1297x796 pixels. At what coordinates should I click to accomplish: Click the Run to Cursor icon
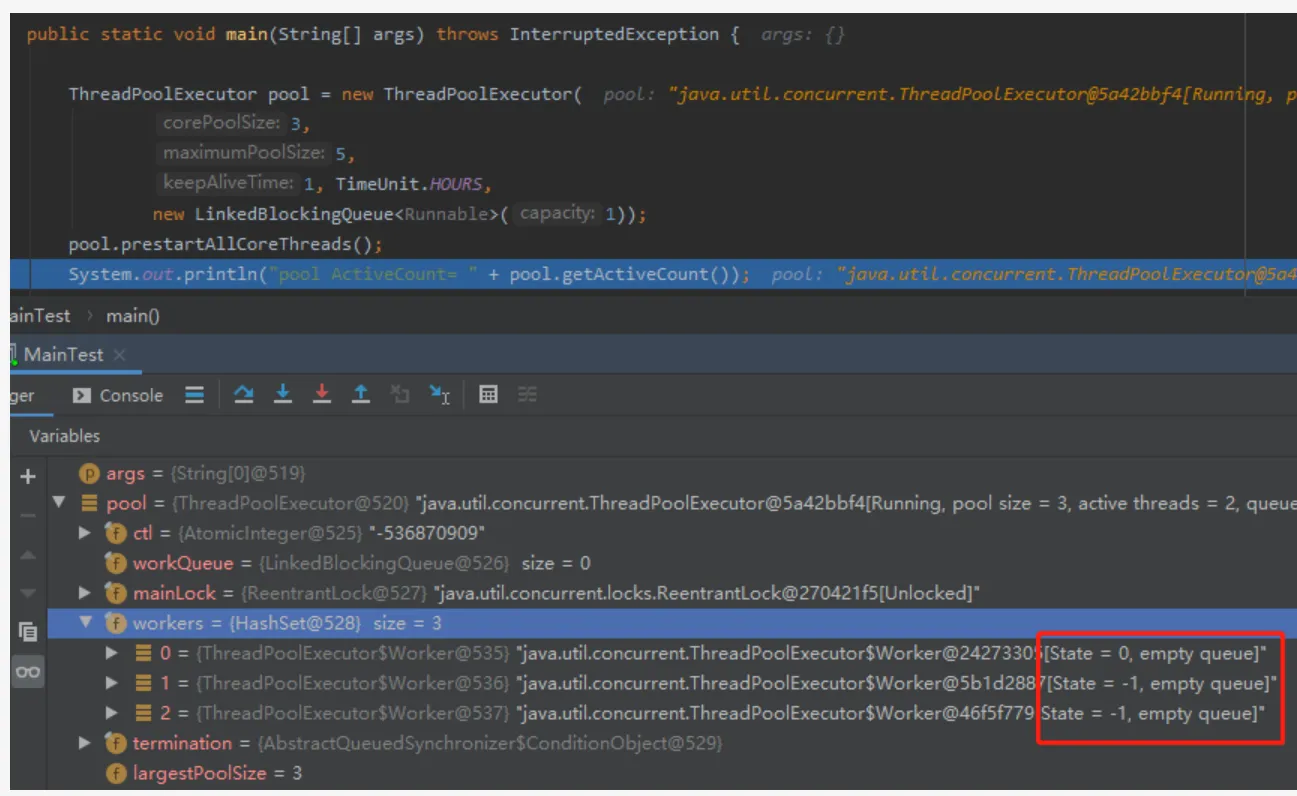439,394
